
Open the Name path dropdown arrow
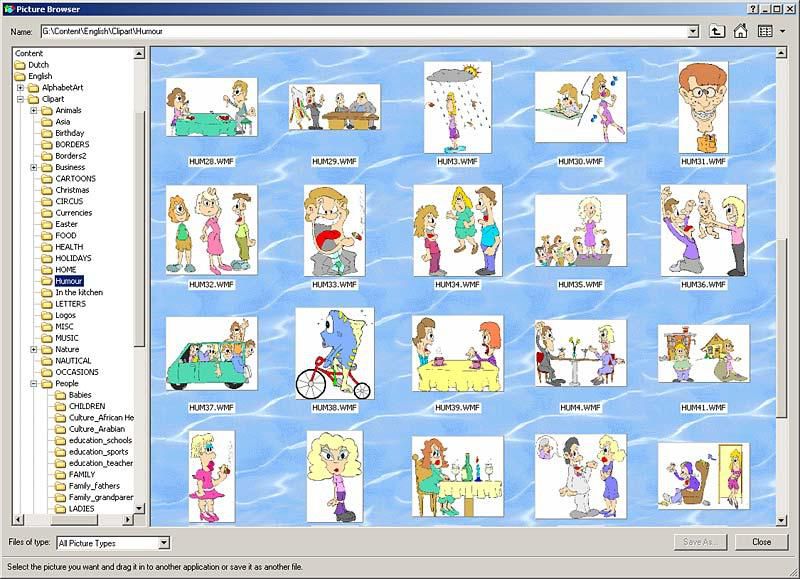pos(693,32)
